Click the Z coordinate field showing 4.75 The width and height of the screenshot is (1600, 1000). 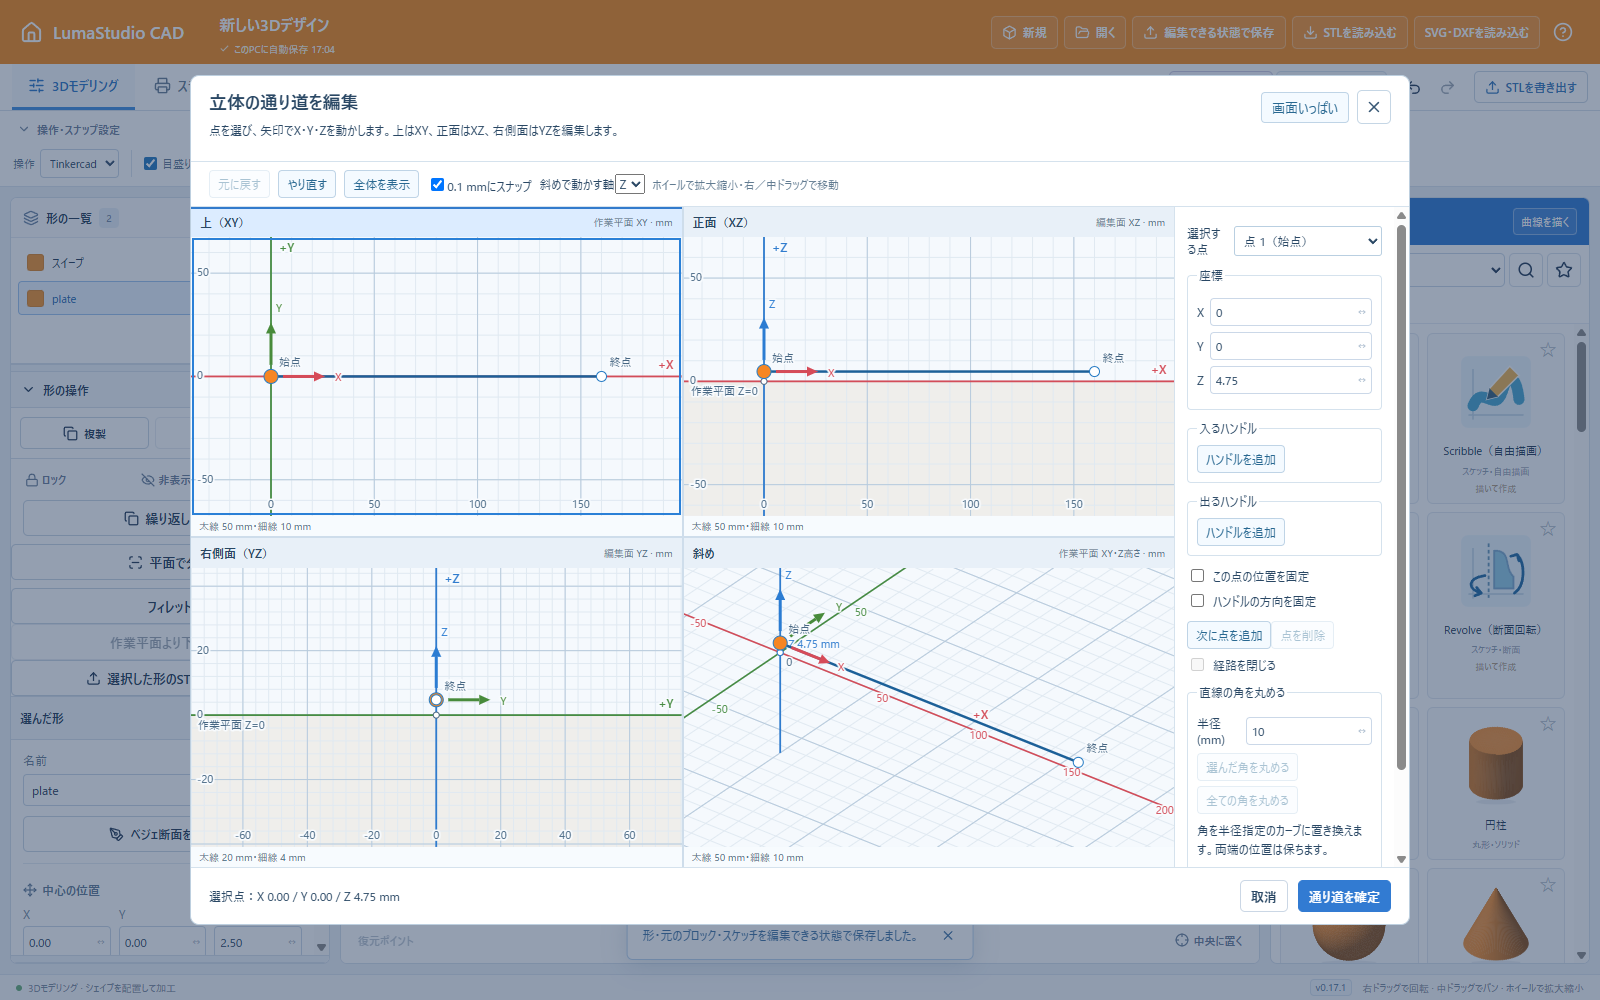pos(1290,381)
